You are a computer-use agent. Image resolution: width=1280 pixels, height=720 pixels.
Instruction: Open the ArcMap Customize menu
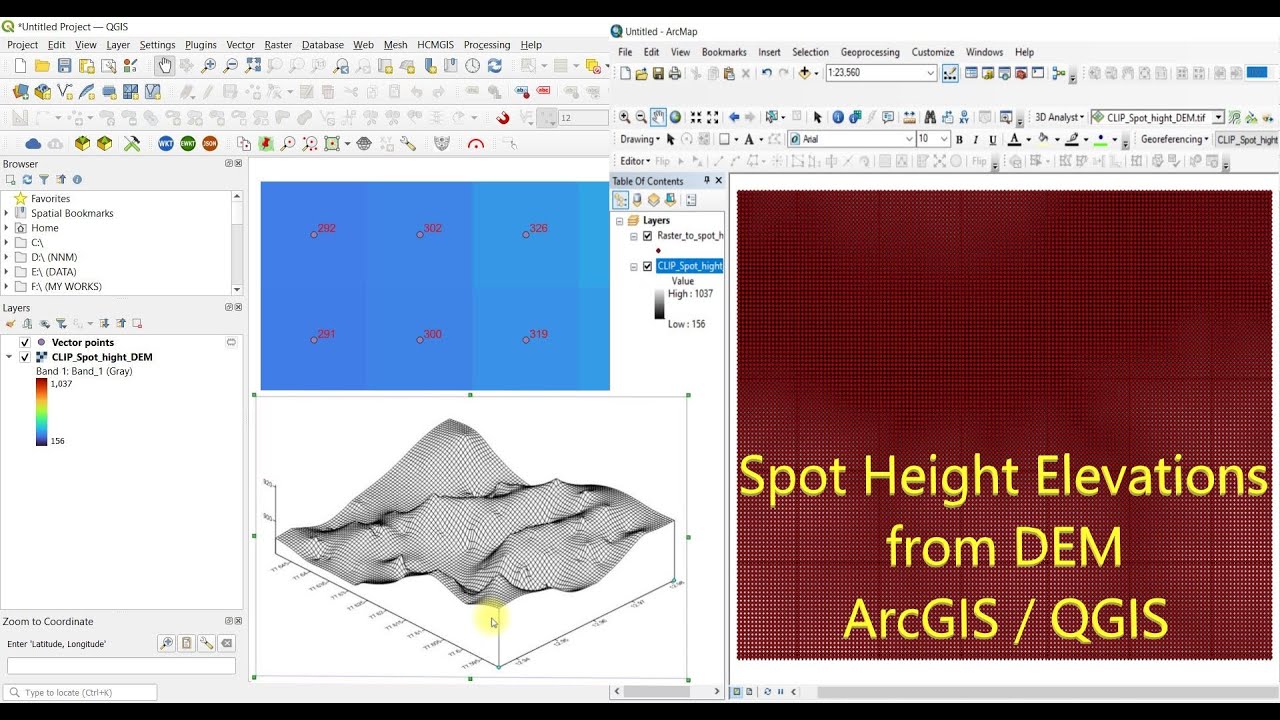point(933,52)
